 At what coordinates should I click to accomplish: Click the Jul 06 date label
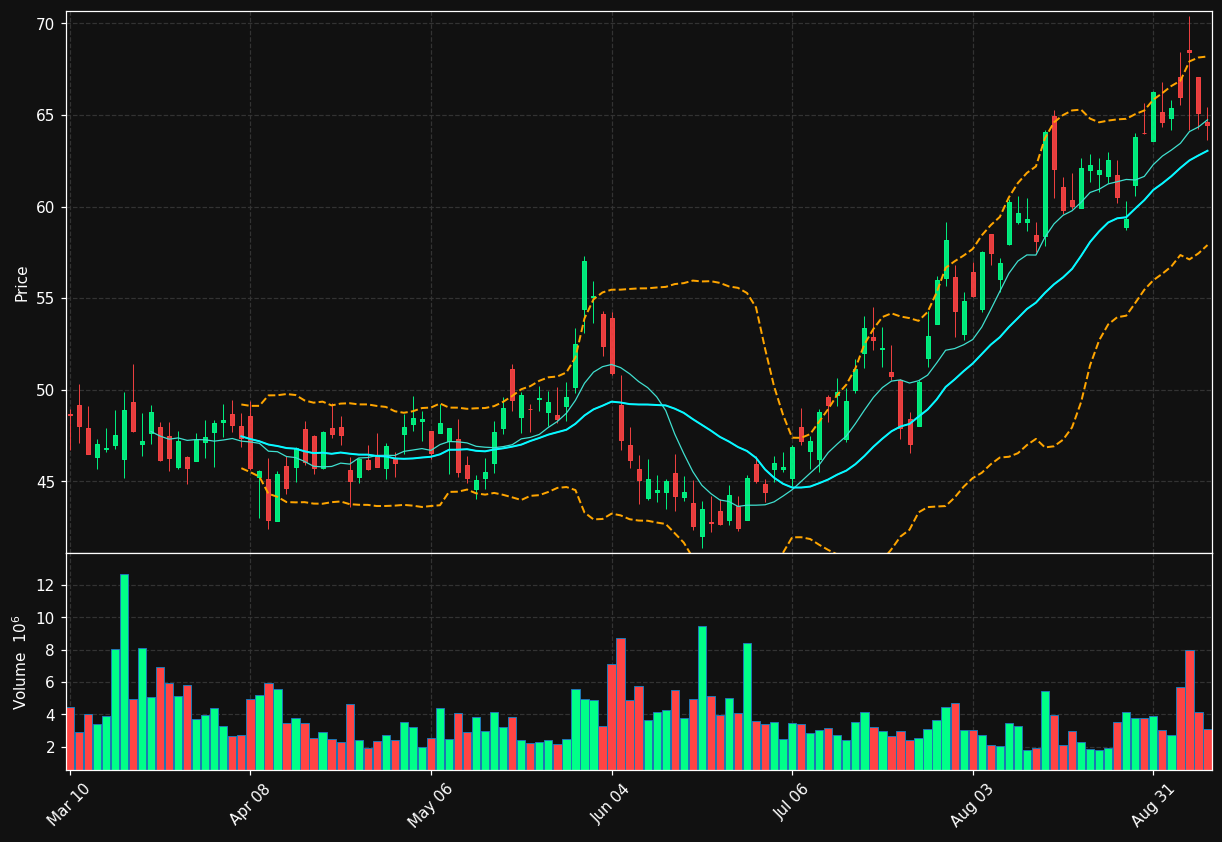(791, 803)
